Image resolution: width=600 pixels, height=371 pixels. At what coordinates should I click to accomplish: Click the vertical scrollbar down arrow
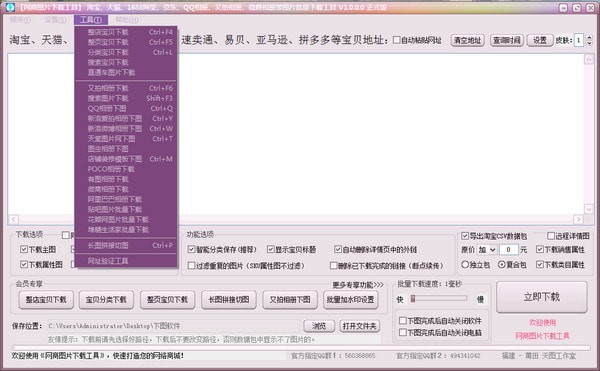tap(589, 209)
